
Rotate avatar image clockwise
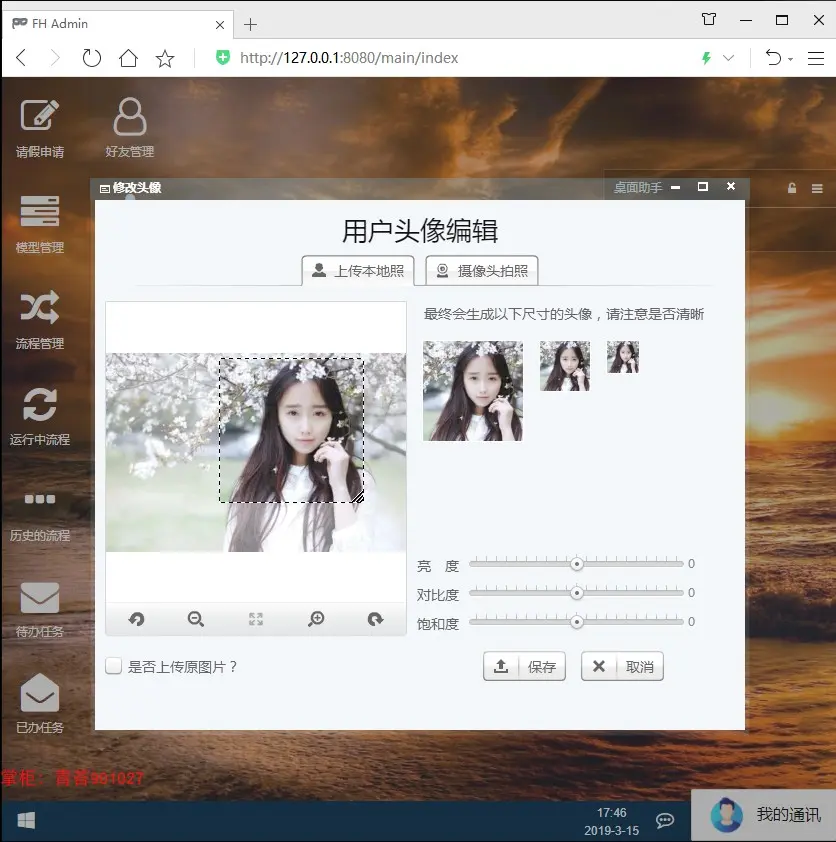pyautogui.click(x=375, y=619)
